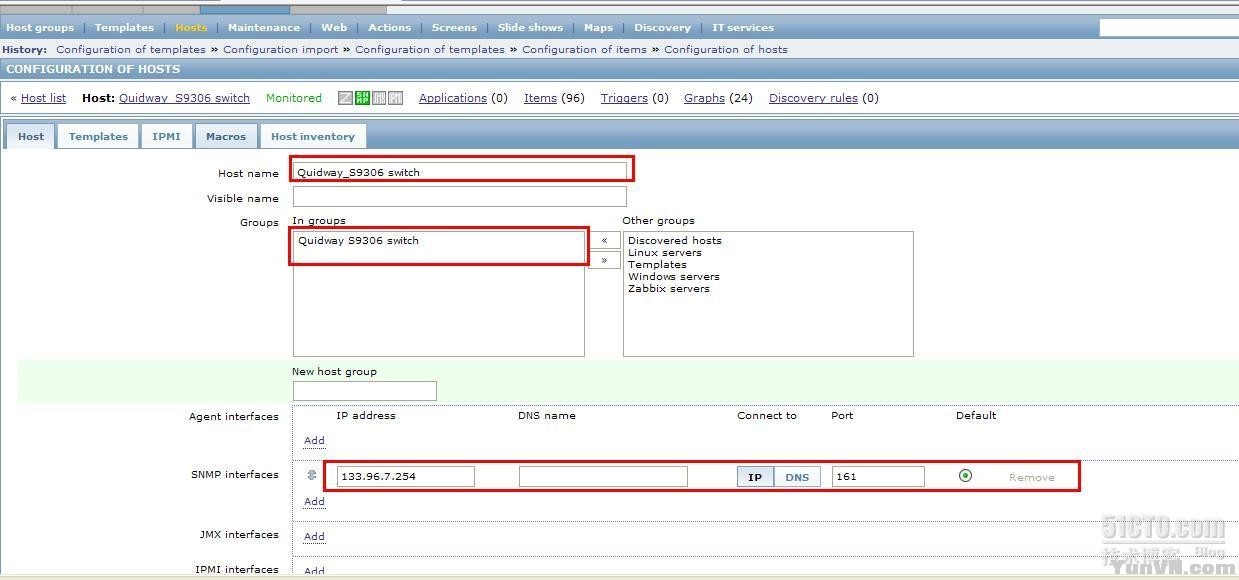1239x580 pixels.
Task: Open the Hosts menu item
Action: 191,27
